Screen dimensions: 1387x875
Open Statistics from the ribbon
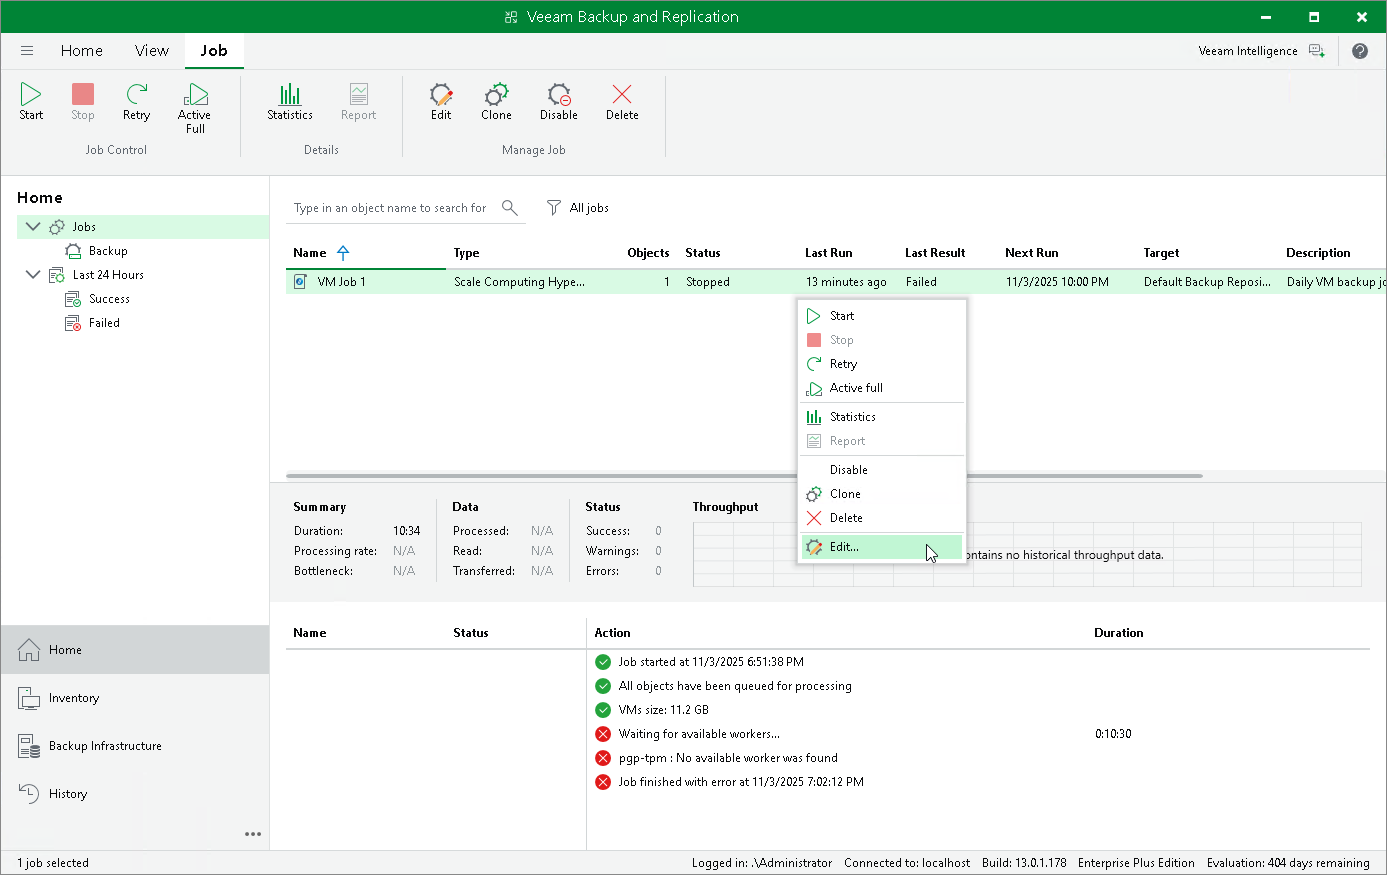tap(290, 102)
